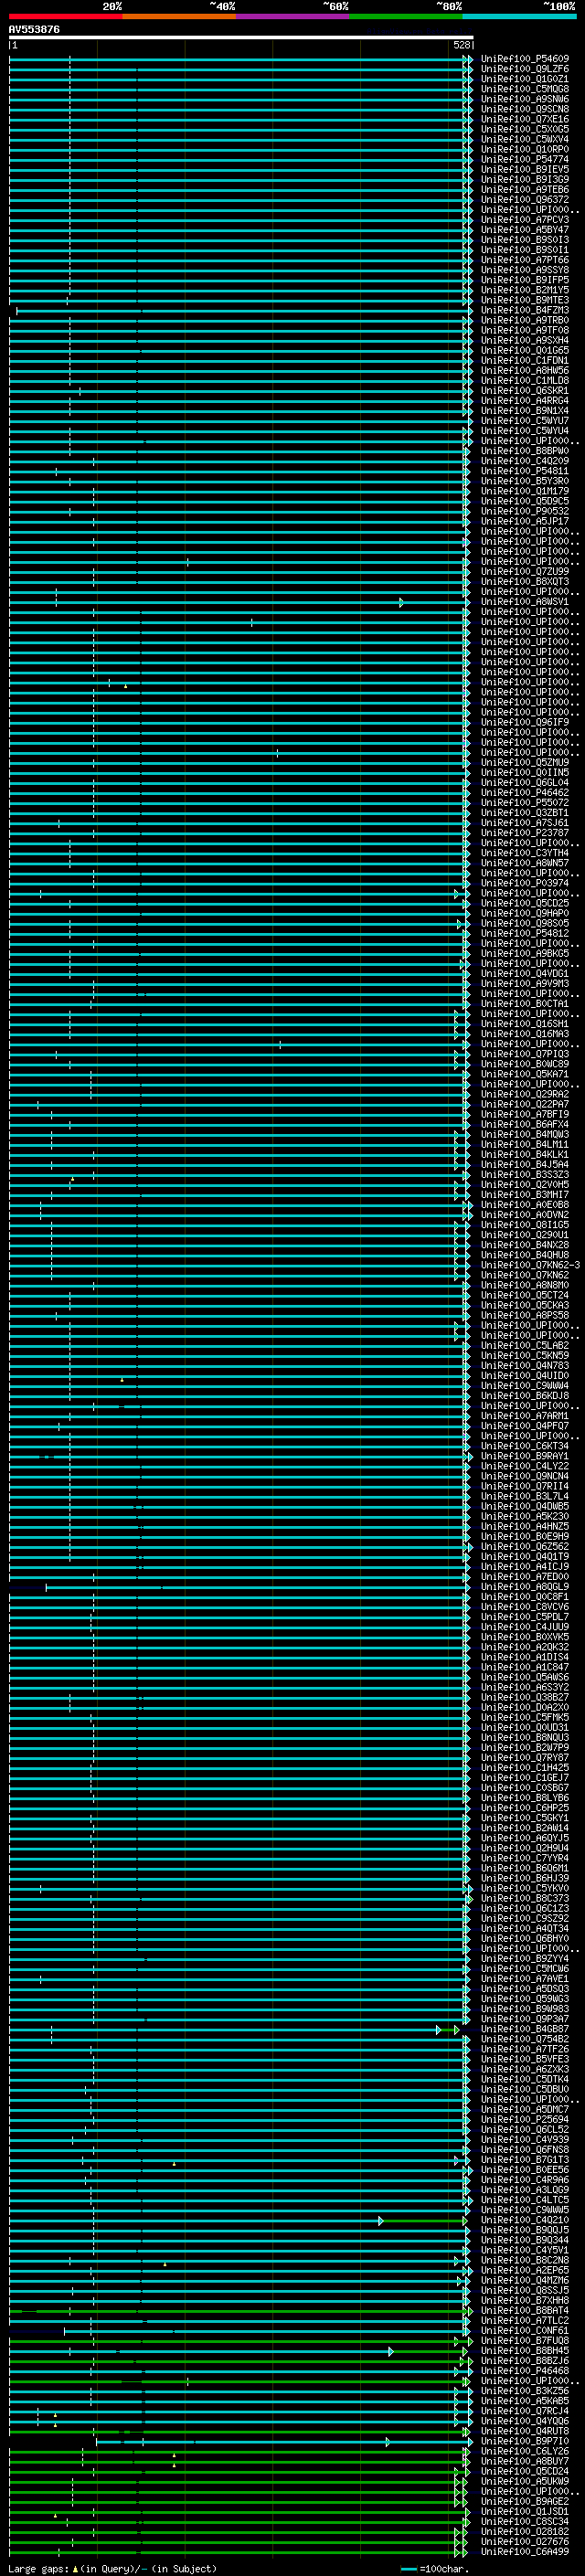Select the UniRef100_A5BY47 entry

(525, 230)
